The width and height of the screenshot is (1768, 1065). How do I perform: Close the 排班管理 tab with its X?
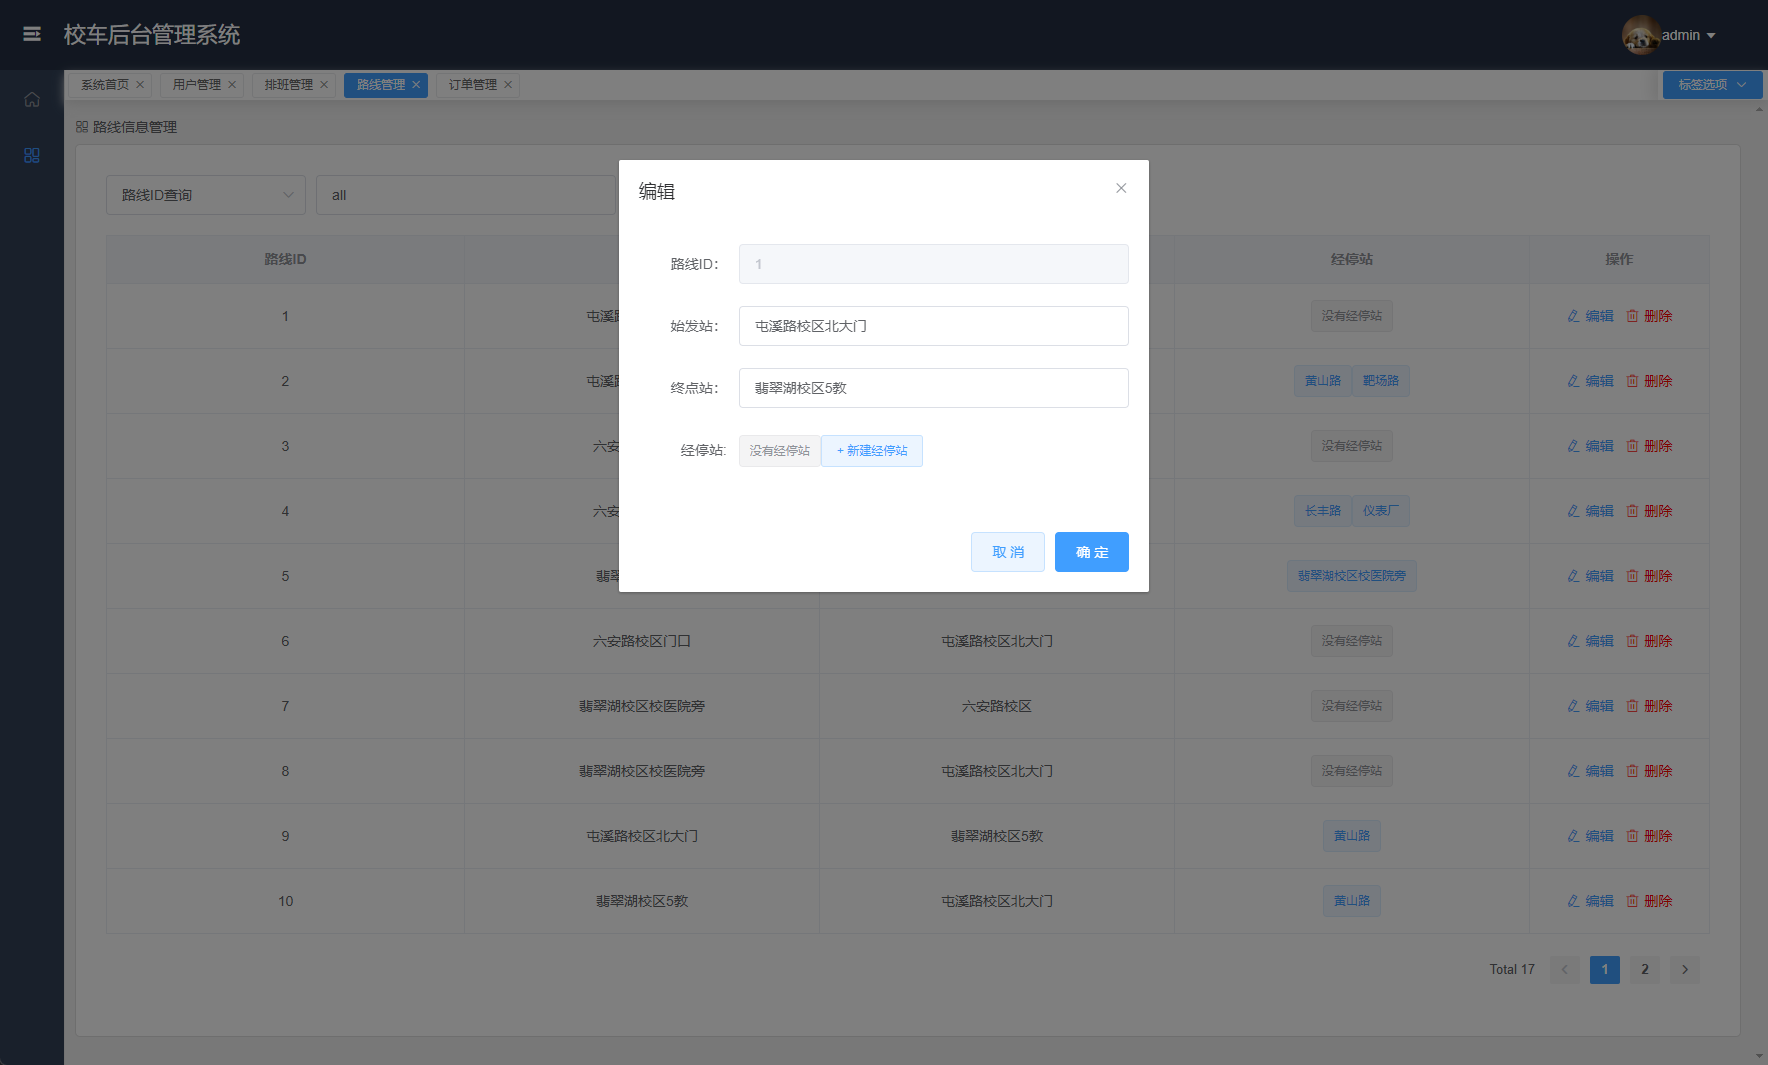tap(324, 85)
